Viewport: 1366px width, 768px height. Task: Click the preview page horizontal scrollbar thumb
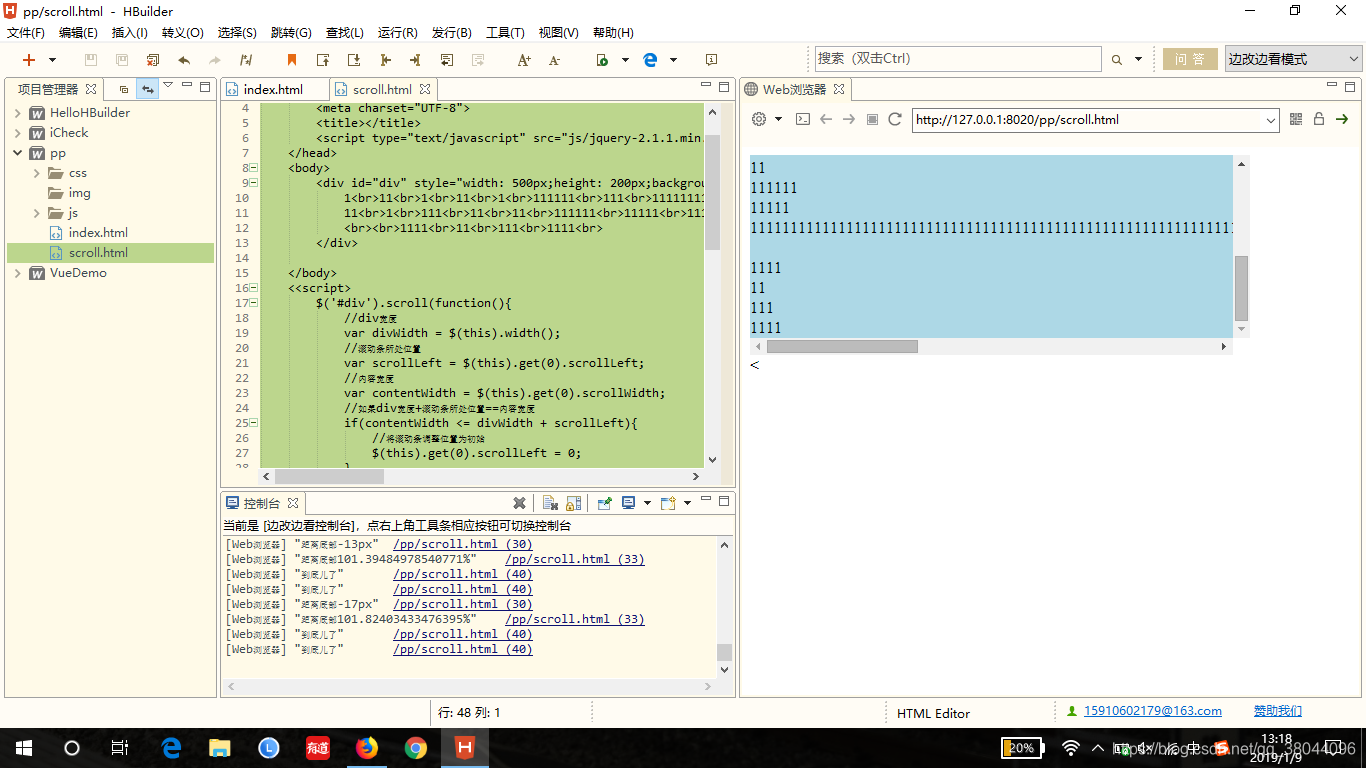coord(842,346)
